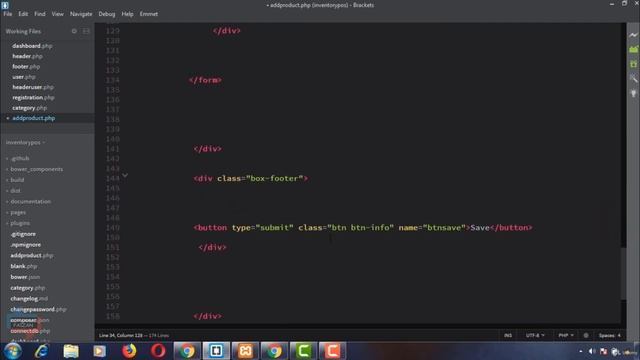Click the lightbulb hint icon in right toolbar

tap(633, 93)
